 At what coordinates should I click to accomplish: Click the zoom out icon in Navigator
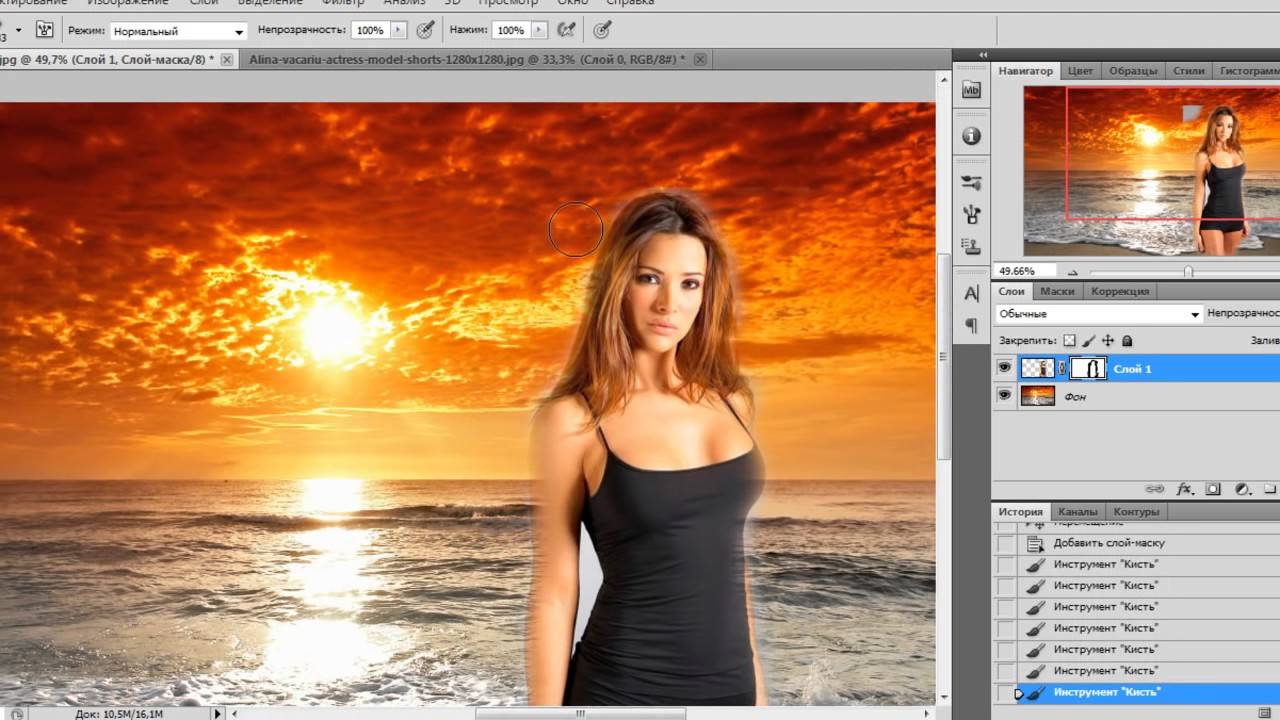tap(1073, 272)
